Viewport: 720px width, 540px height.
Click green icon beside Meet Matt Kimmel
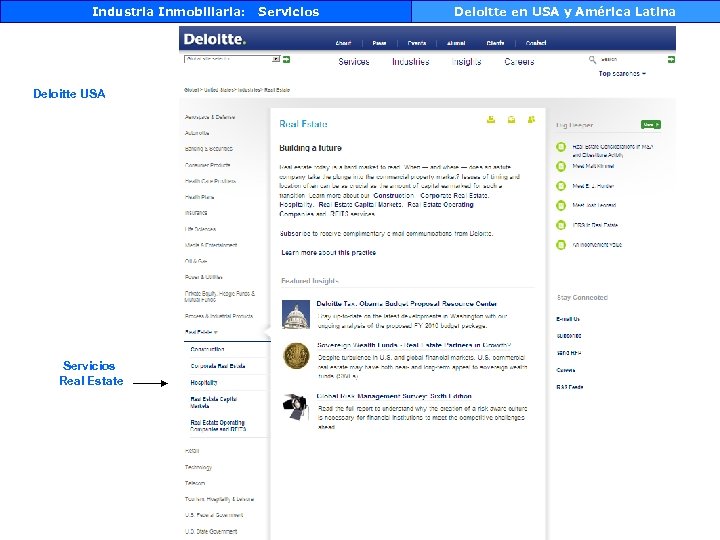coord(561,166)
